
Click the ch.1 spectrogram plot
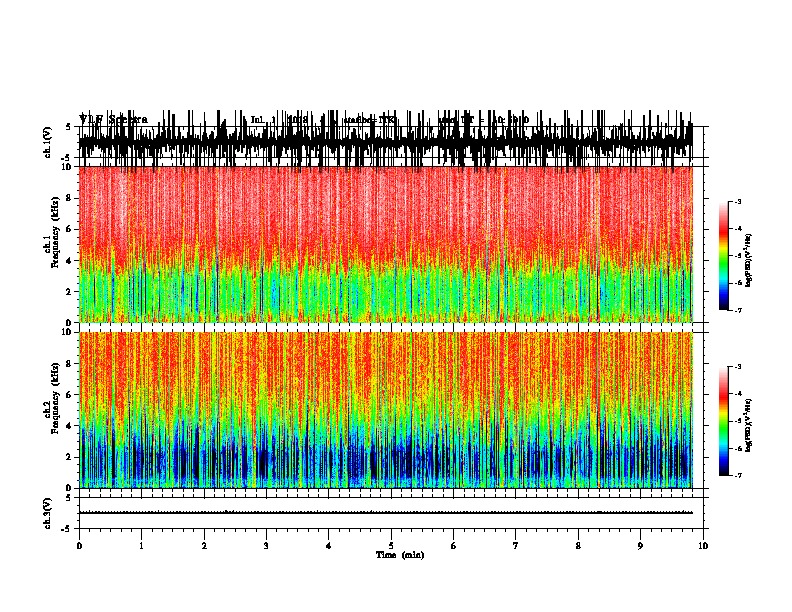coord(386,244)
